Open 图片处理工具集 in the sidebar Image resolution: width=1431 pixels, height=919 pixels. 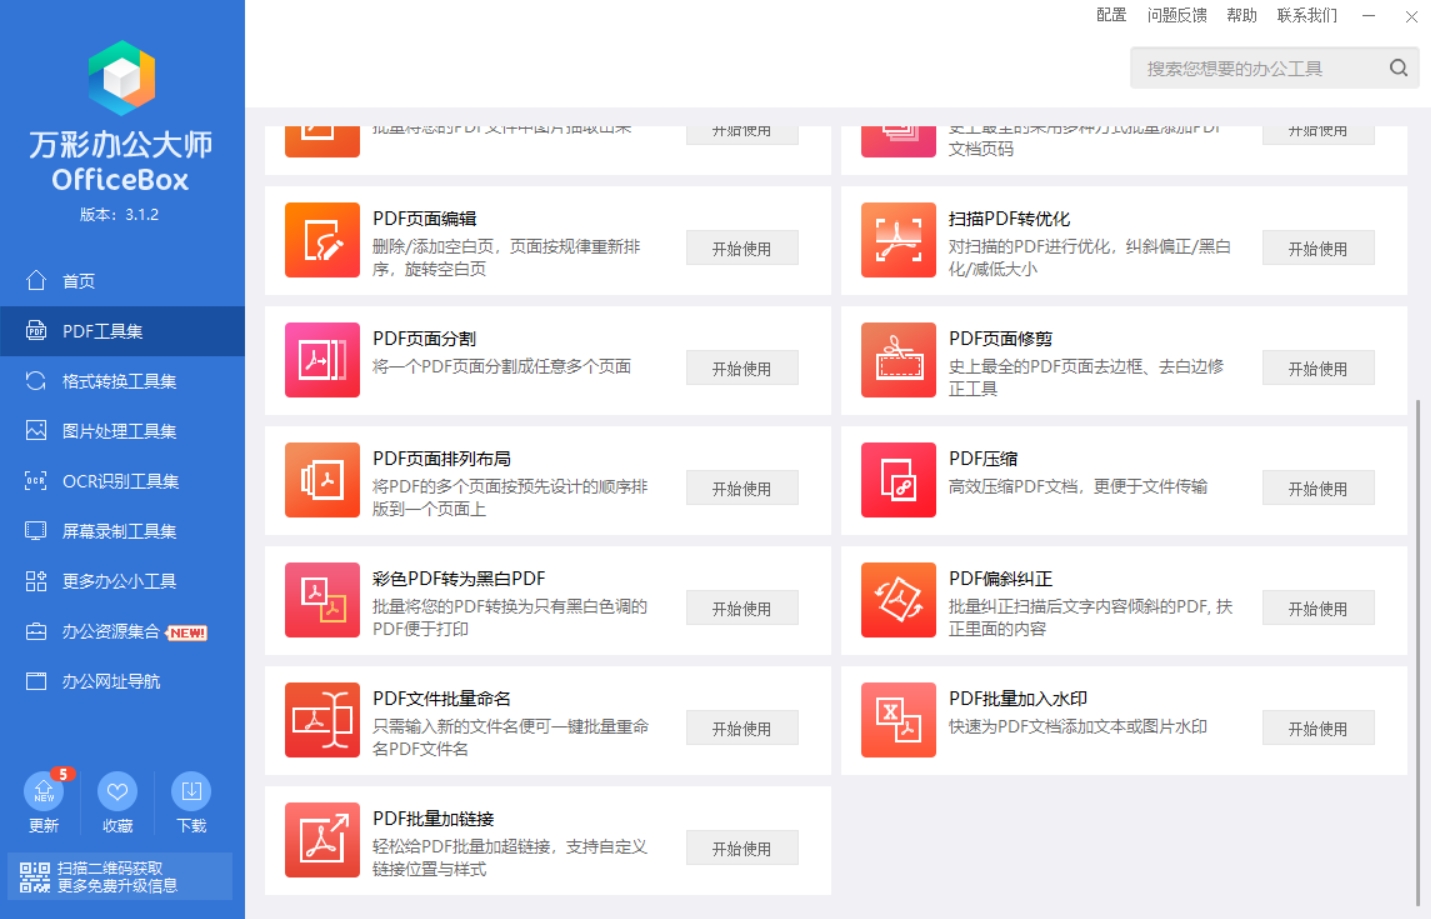122,431
